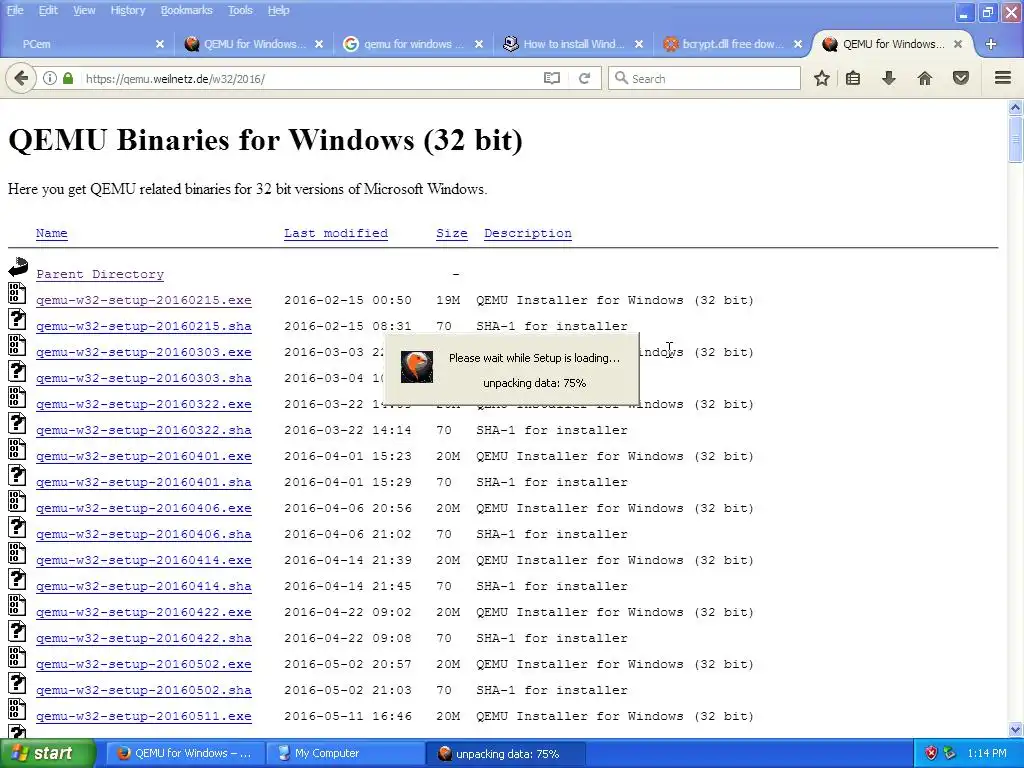Click binary file icon for qemu-w32-setup-20160401.exe

coord(17,449)
